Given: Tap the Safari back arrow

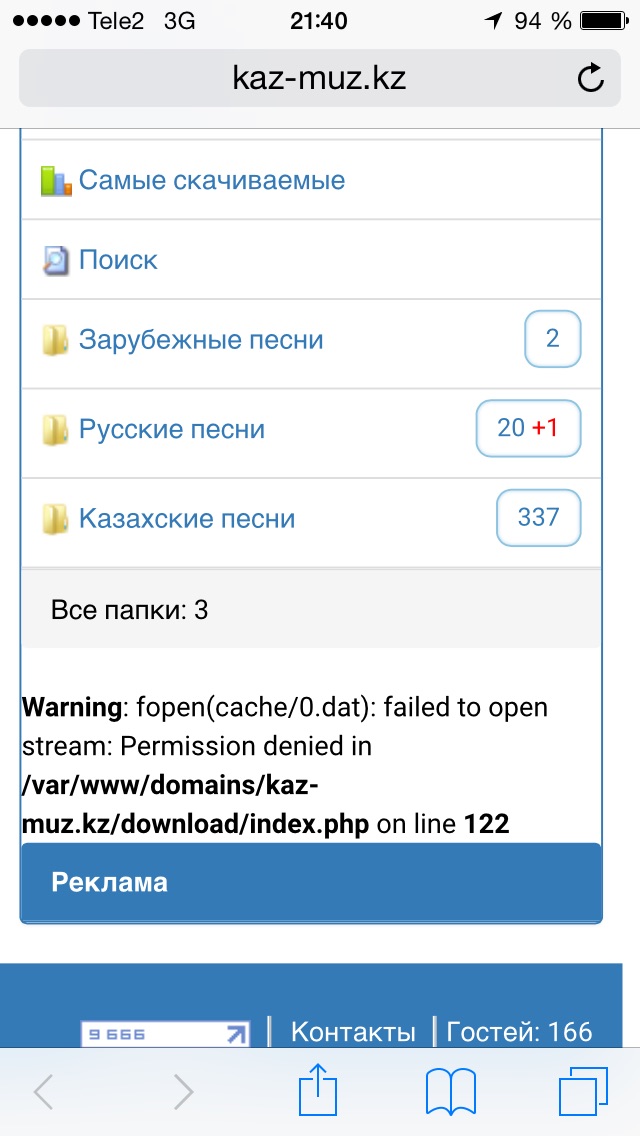Looking at the screenshot, I should 44,1091.
